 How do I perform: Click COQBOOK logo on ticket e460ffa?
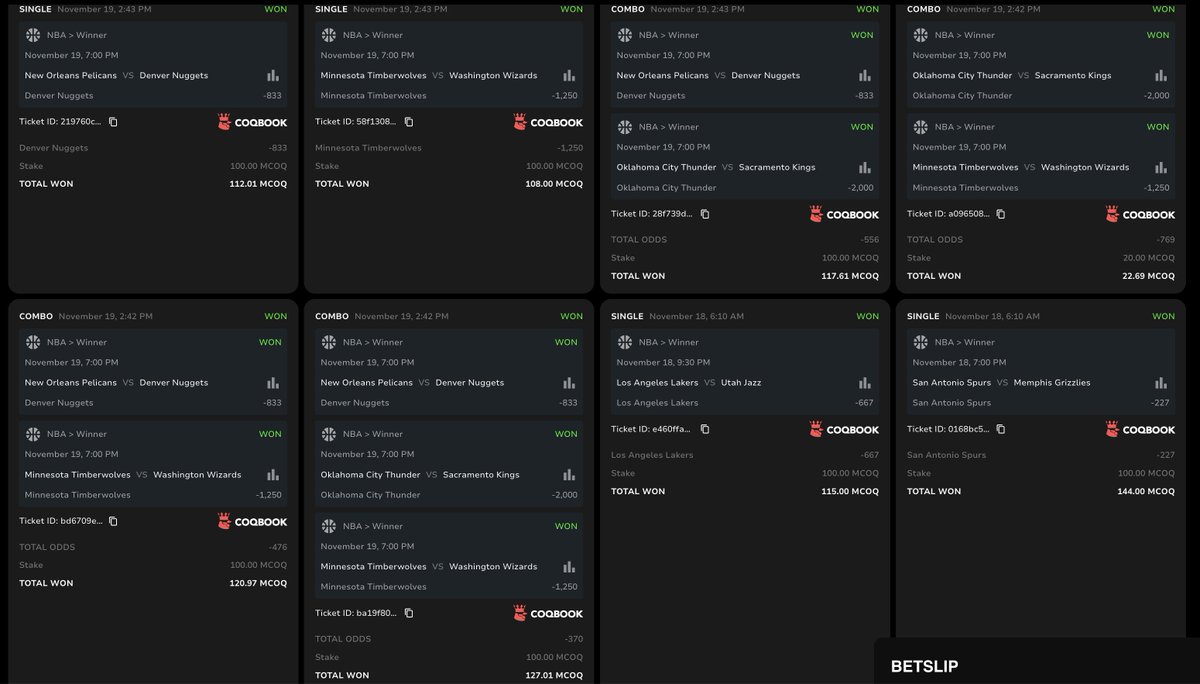pyautogui.click(x=844, y=429)
